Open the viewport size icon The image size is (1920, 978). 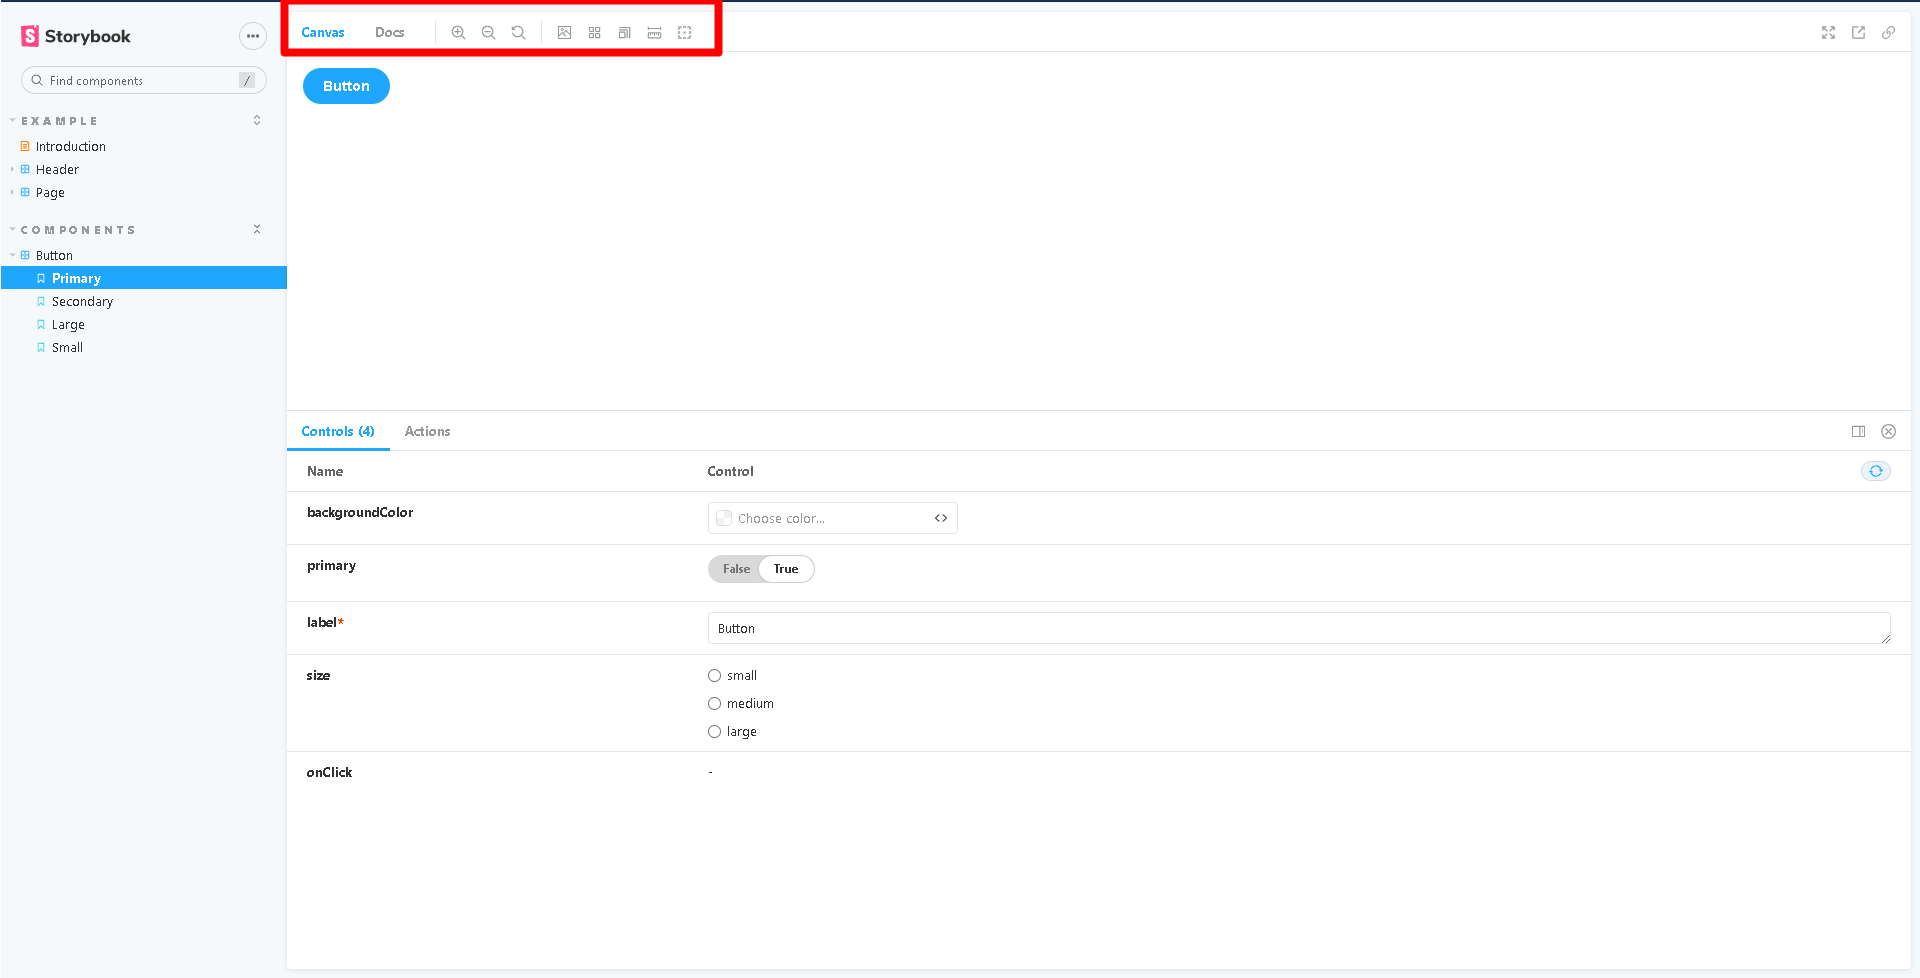coord(624,33)
